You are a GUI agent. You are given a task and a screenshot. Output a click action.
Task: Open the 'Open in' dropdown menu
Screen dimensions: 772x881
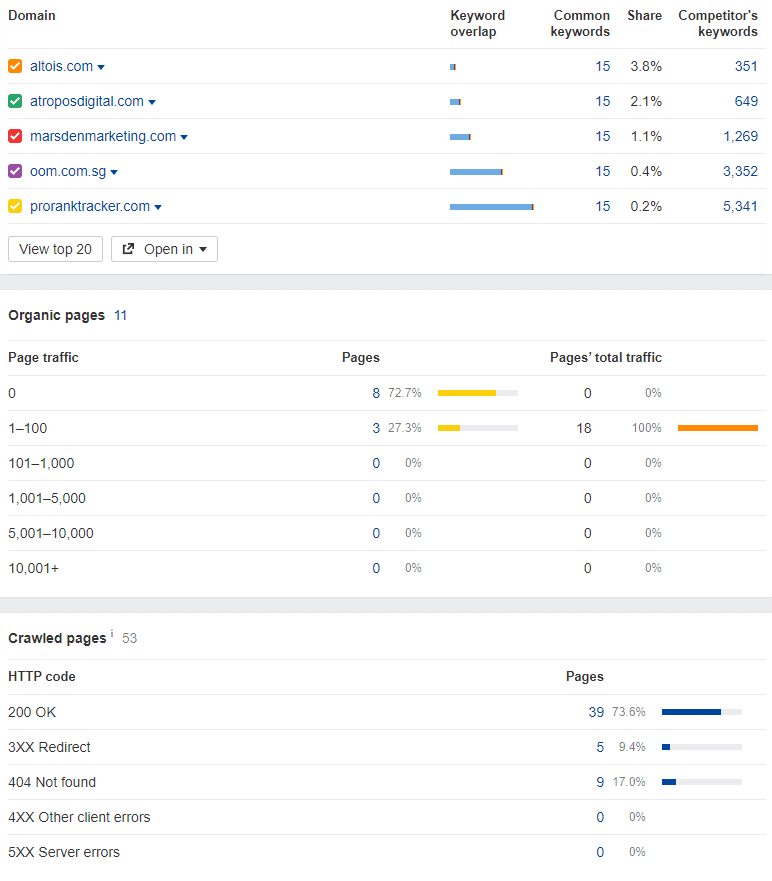164,249
